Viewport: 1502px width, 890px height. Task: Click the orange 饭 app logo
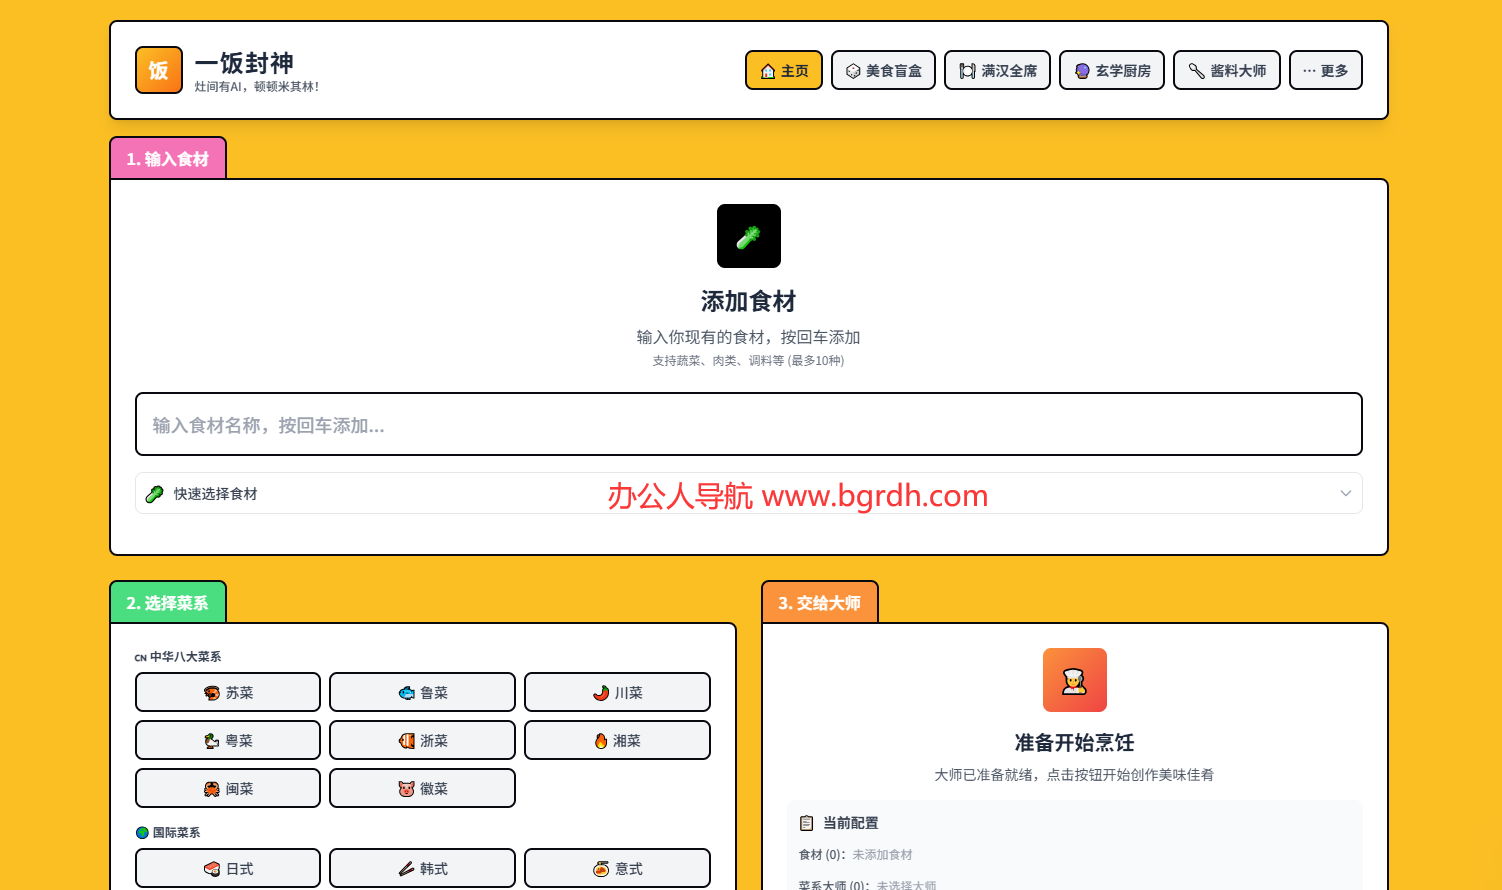[x=159, y=70]
